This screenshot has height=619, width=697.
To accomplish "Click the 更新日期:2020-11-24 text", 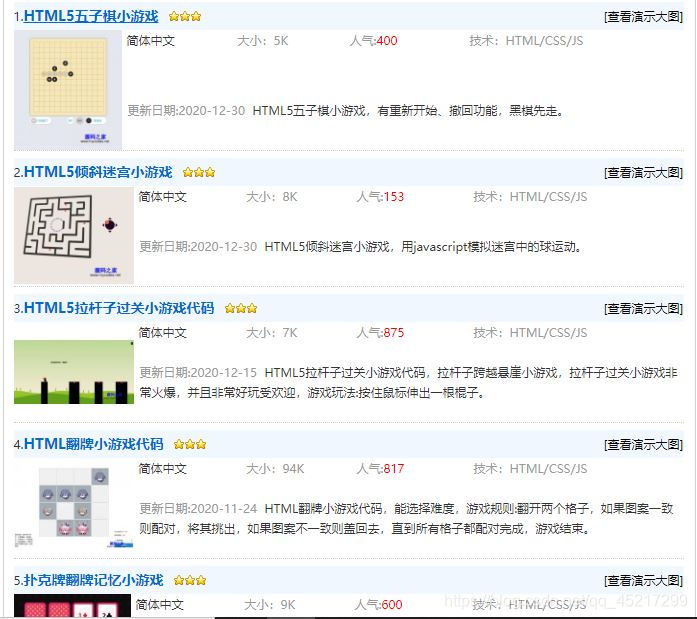I will click(198, 508).
